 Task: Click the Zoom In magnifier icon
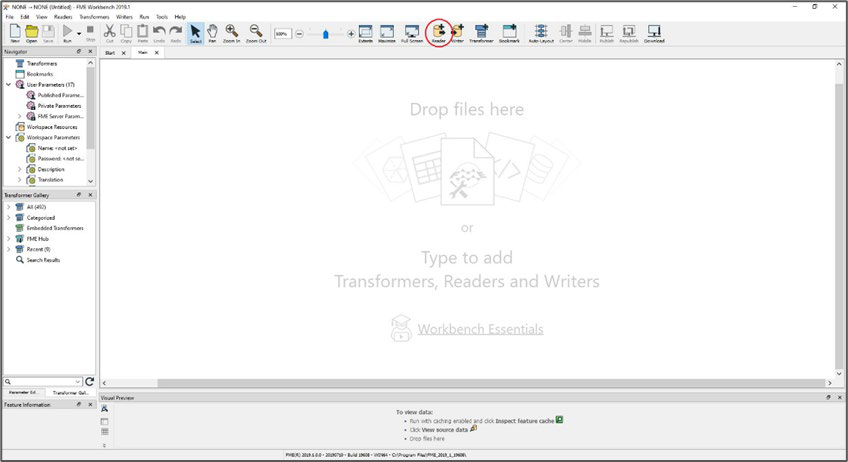click(x=231, y=34)
